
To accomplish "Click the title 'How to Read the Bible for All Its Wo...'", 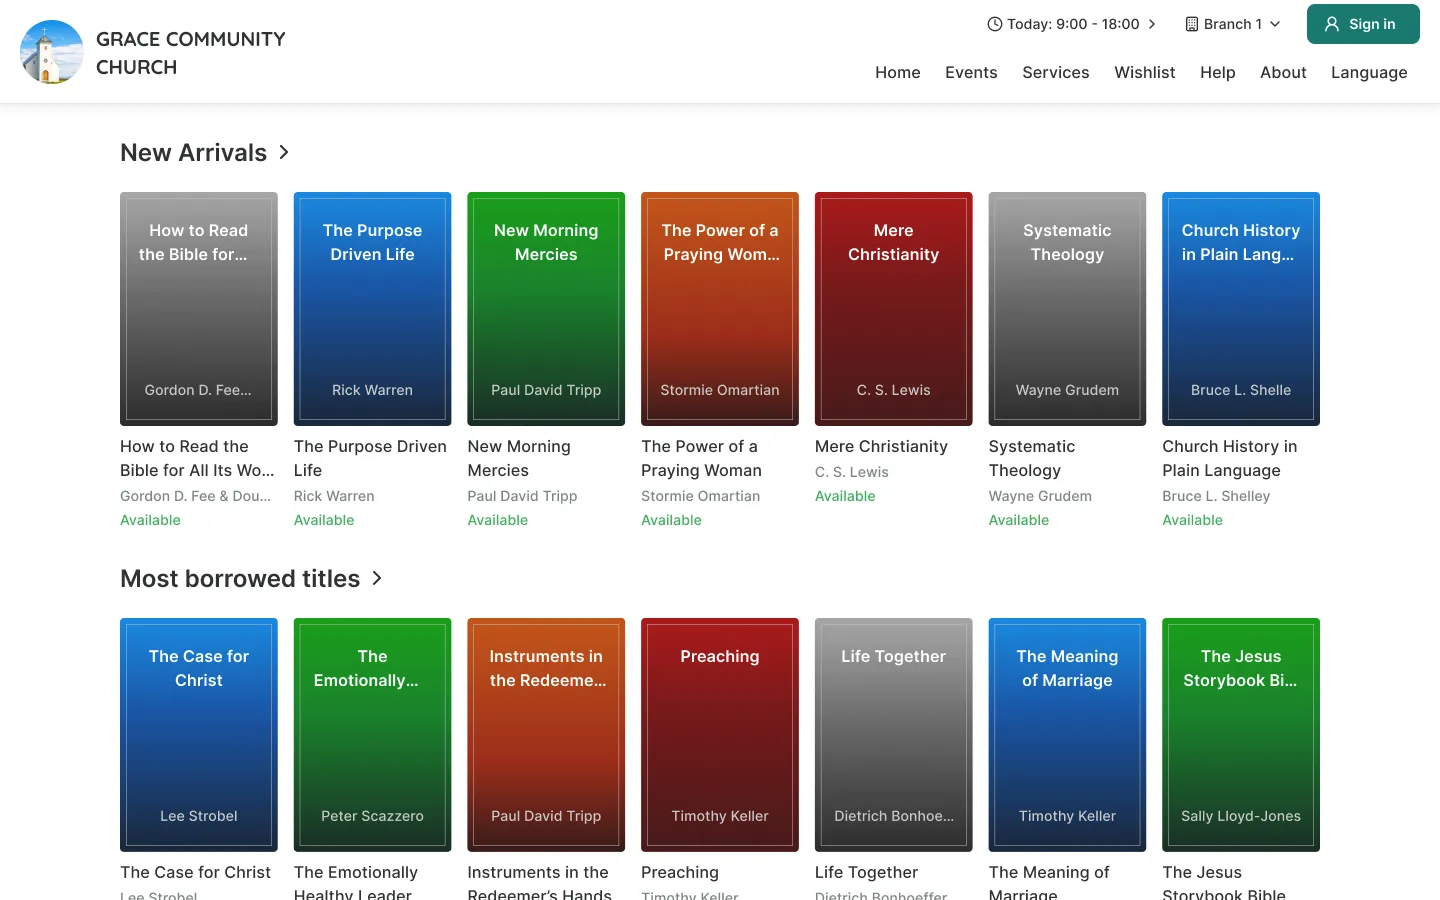I will (197, 458).
